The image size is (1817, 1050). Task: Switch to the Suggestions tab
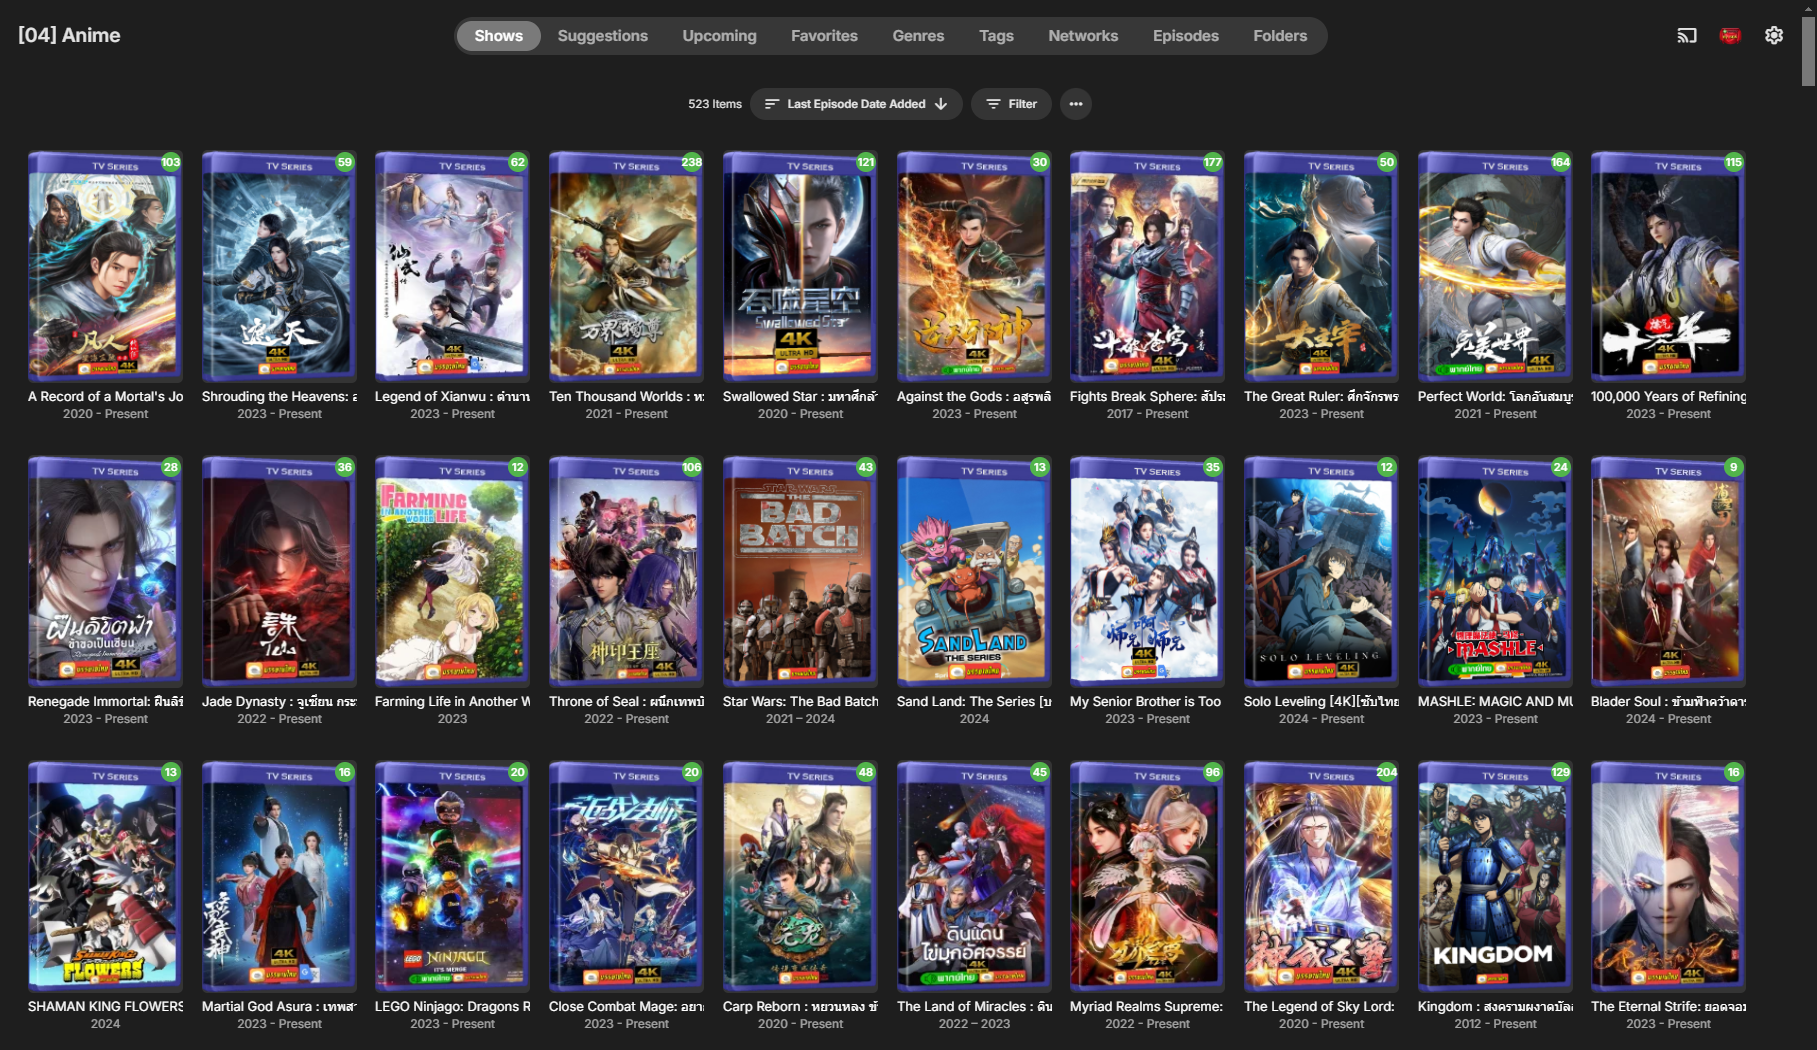point(603,36)
